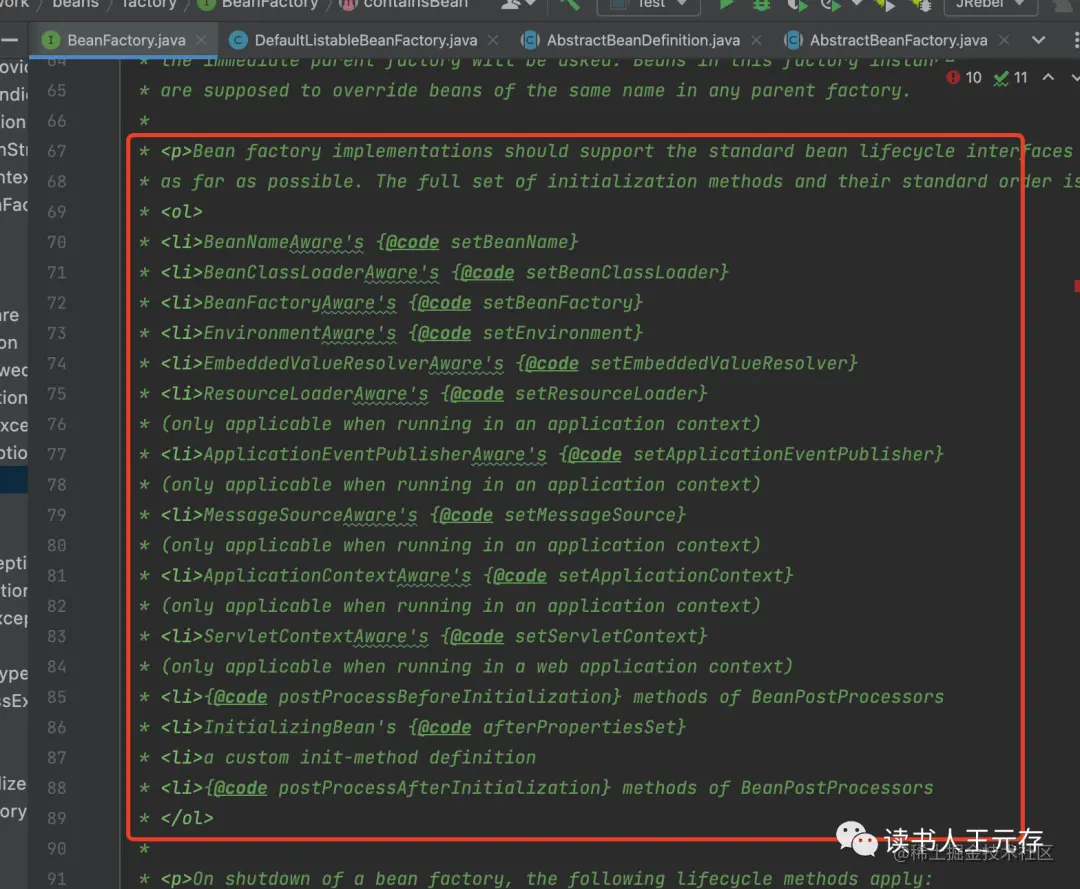This screenshot has width=1080, height=889.
Task: Click the @code tag before setBeanFactory
Action: [444, 303]
